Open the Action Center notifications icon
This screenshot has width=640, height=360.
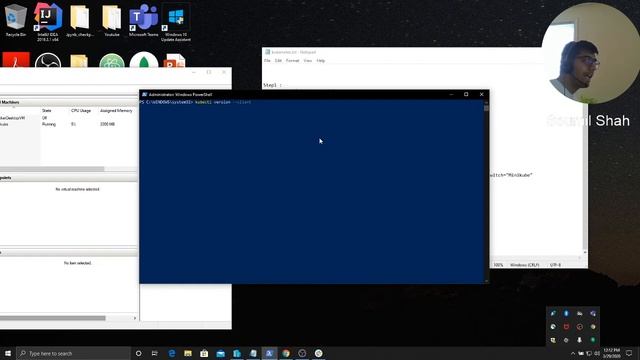(x=629, y=353)
